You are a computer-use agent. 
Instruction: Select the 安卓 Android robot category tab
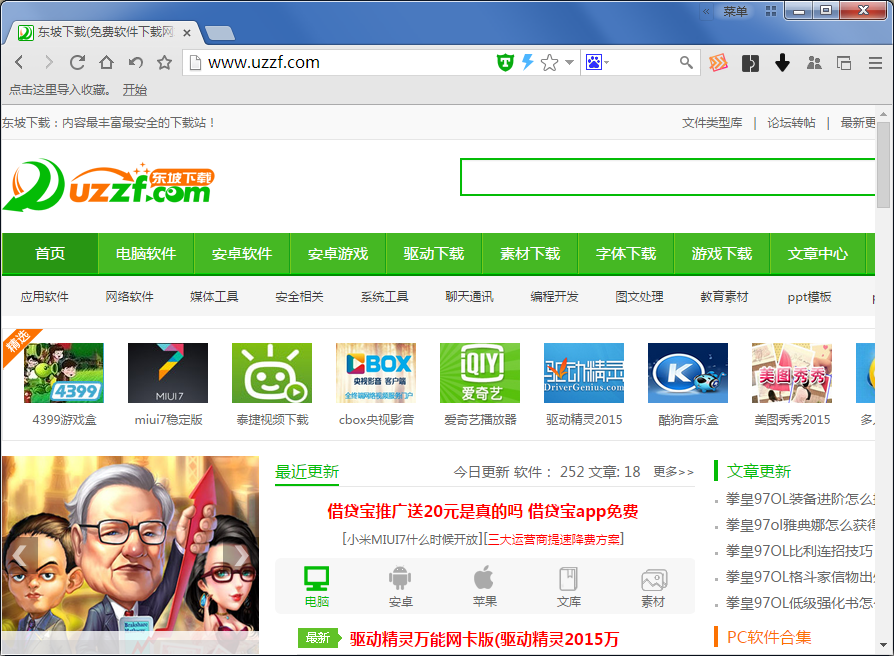click(x=400, y=586)
